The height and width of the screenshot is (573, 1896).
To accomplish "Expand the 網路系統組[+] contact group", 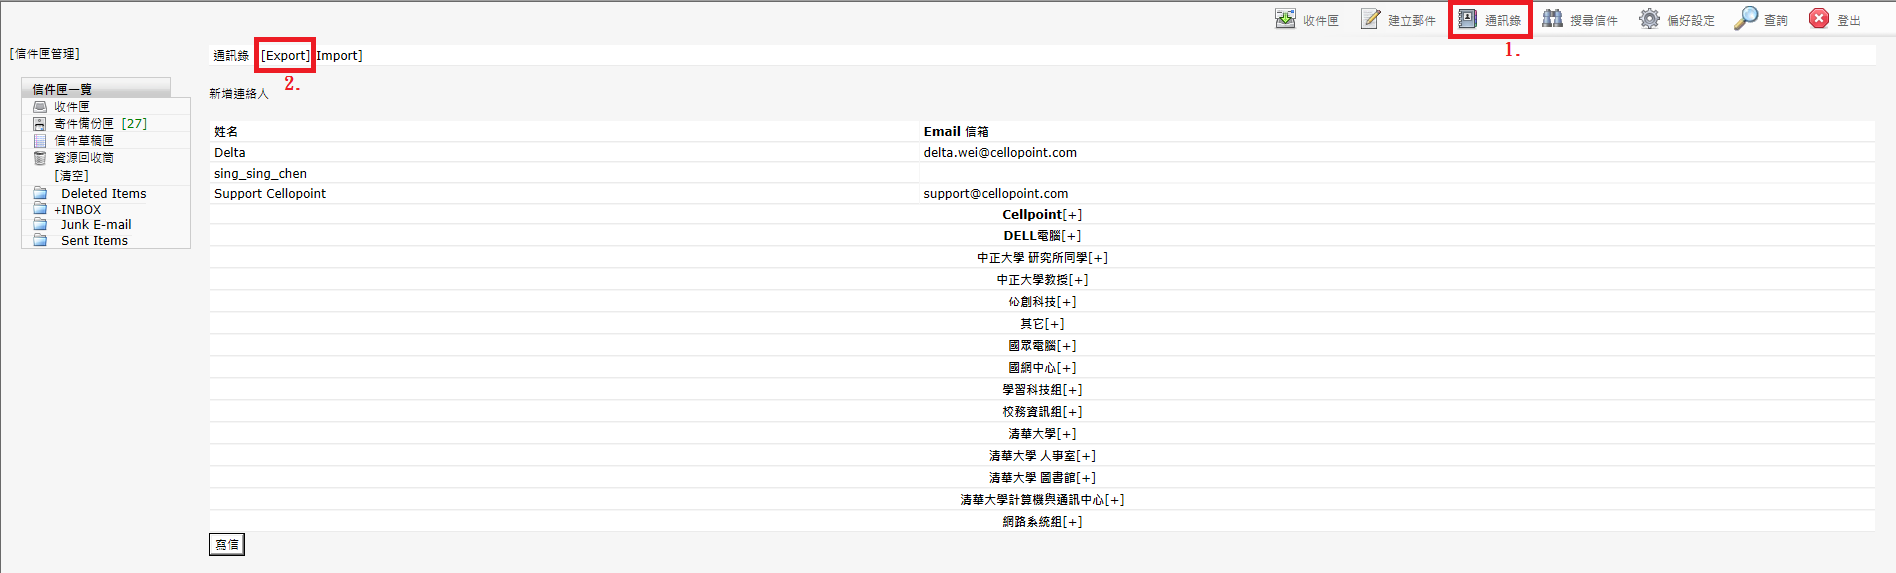I will tap(1041, 522).
